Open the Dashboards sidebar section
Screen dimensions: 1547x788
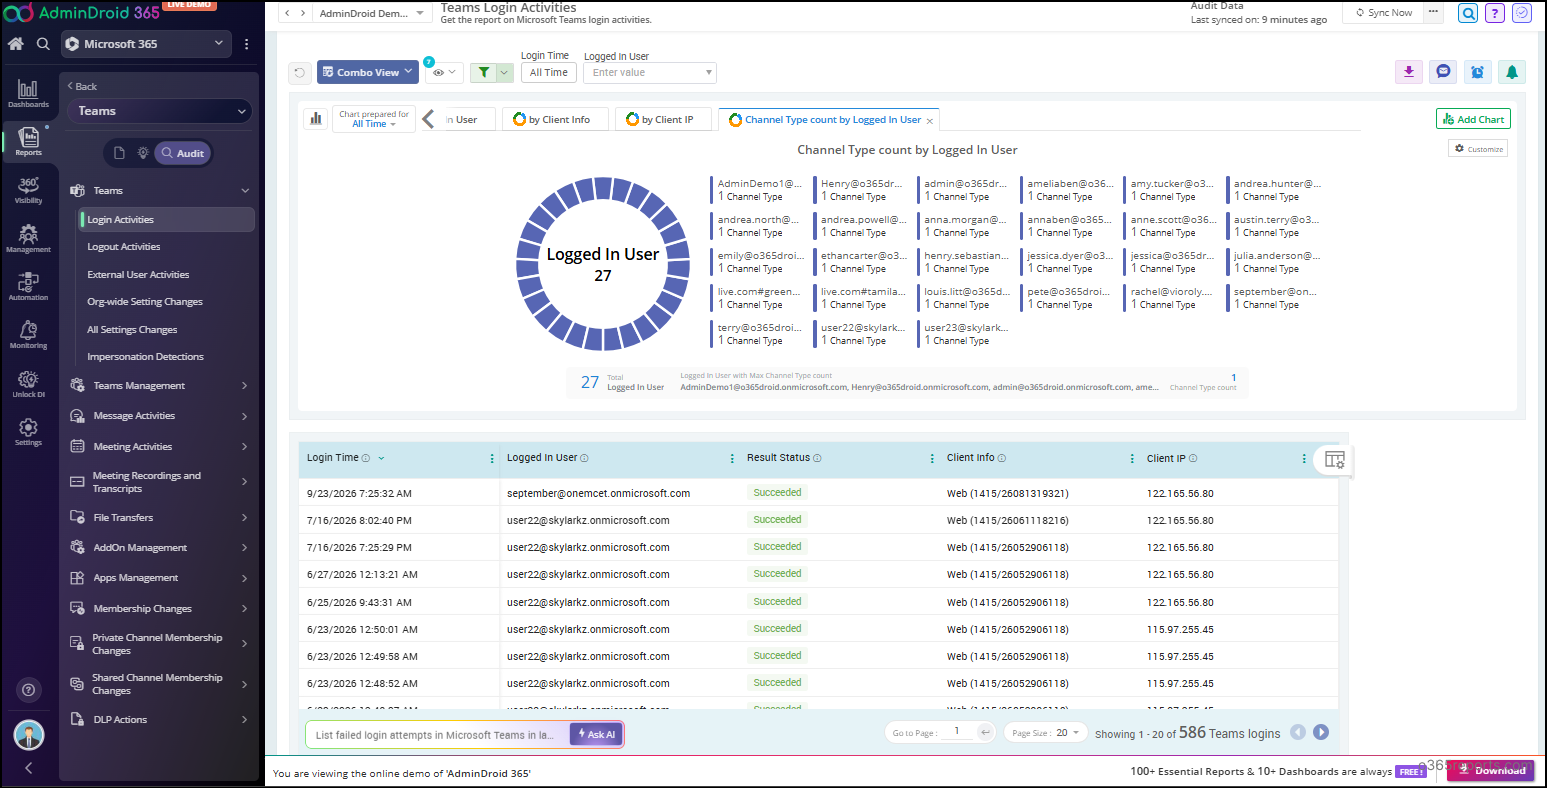pos(28,94)
